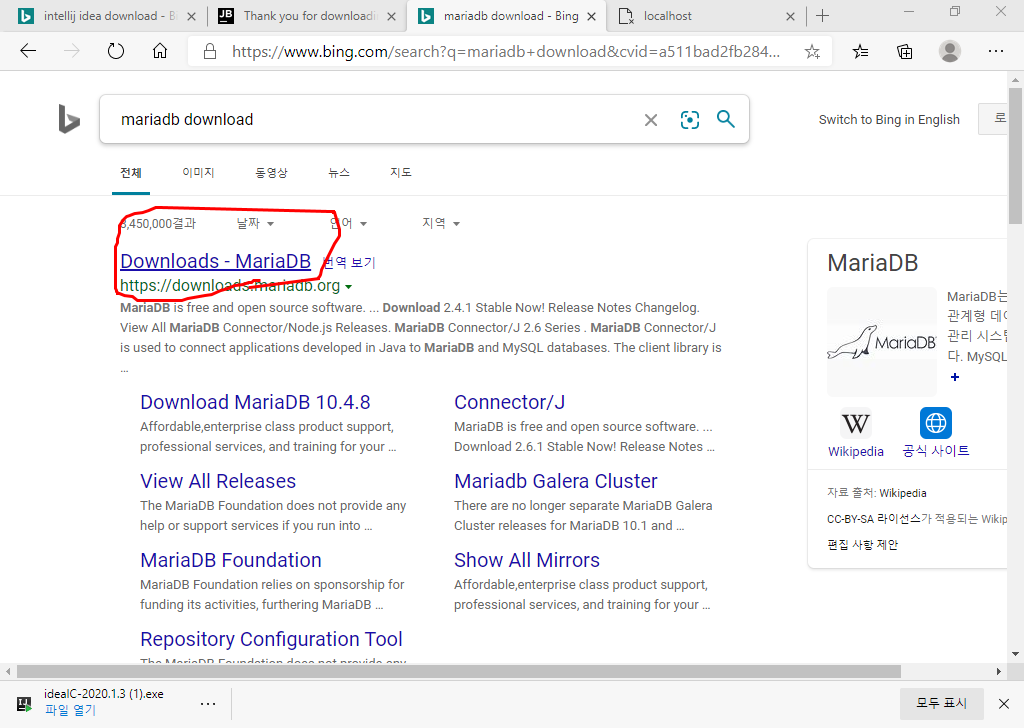Close the mariadb download Bing tab
This screenshot has width=1024, height=728.
pos(591,16)
